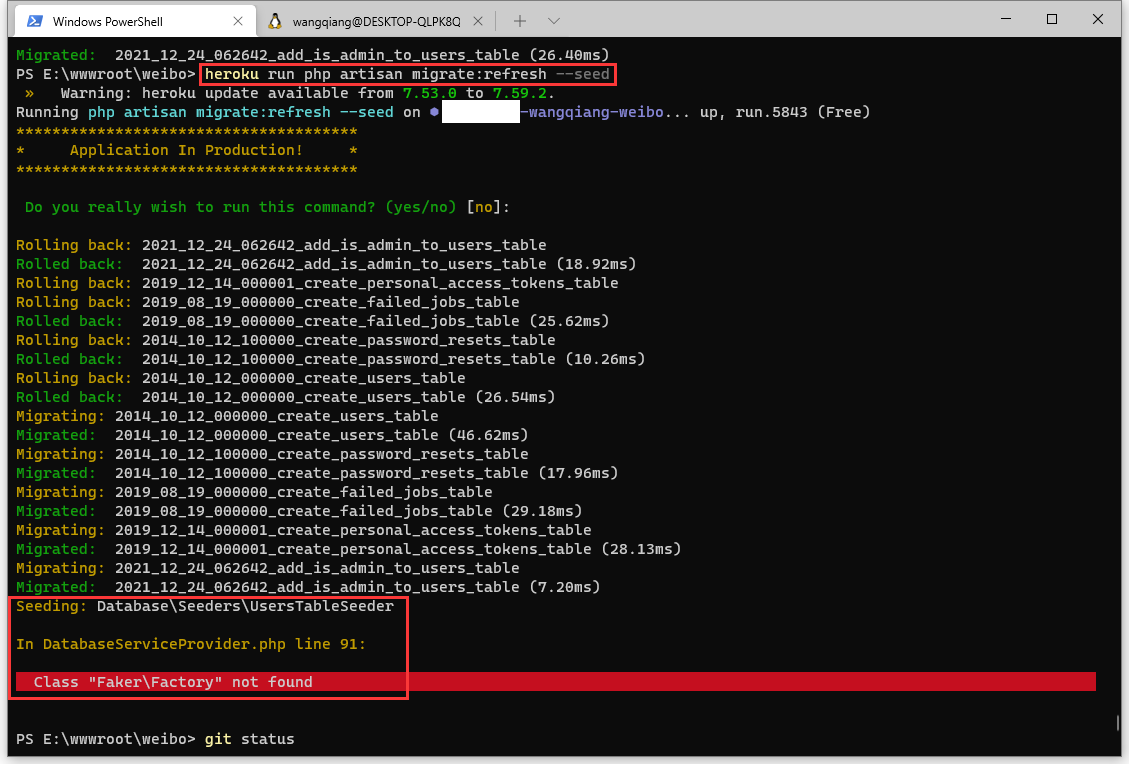1129x764 pixels.
Task: Open the new tab profile dropdown
Action: point(554,22)
